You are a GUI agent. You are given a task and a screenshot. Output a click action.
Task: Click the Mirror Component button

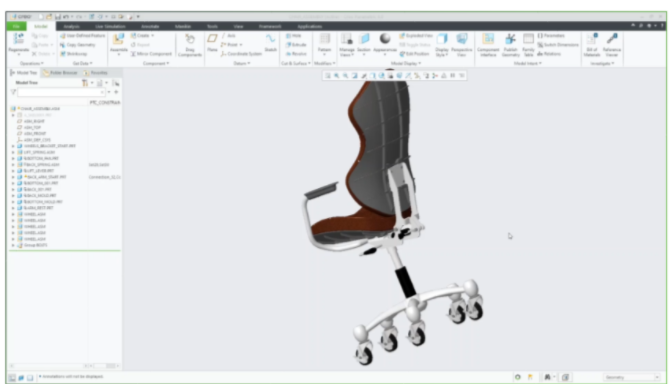[151, 54]
